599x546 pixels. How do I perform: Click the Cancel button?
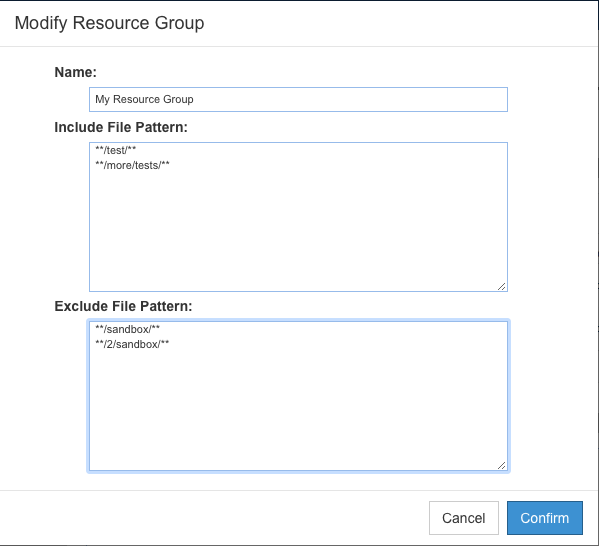pyautogui.click(x=464, y=518)
